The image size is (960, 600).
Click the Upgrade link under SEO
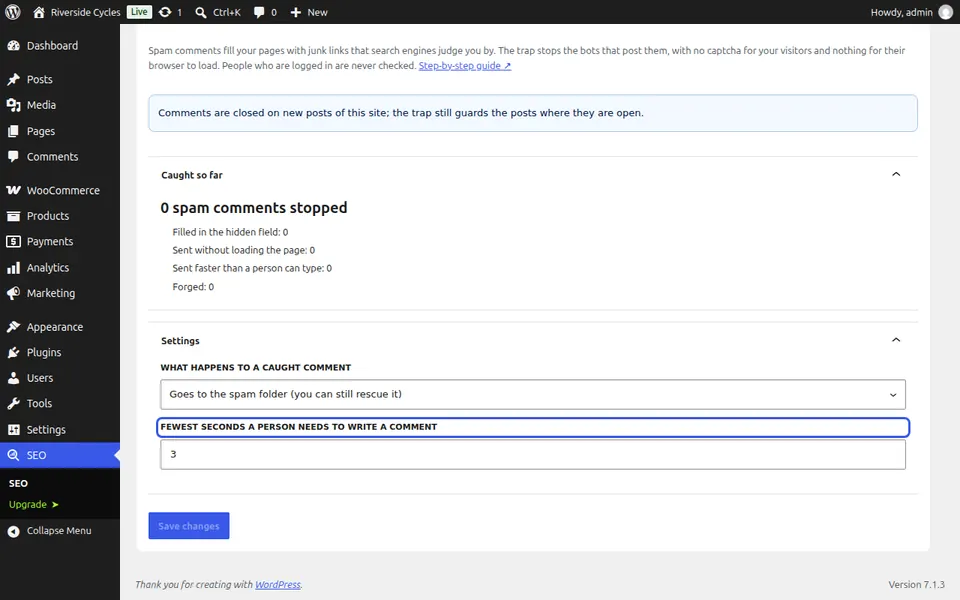(33, 504)
